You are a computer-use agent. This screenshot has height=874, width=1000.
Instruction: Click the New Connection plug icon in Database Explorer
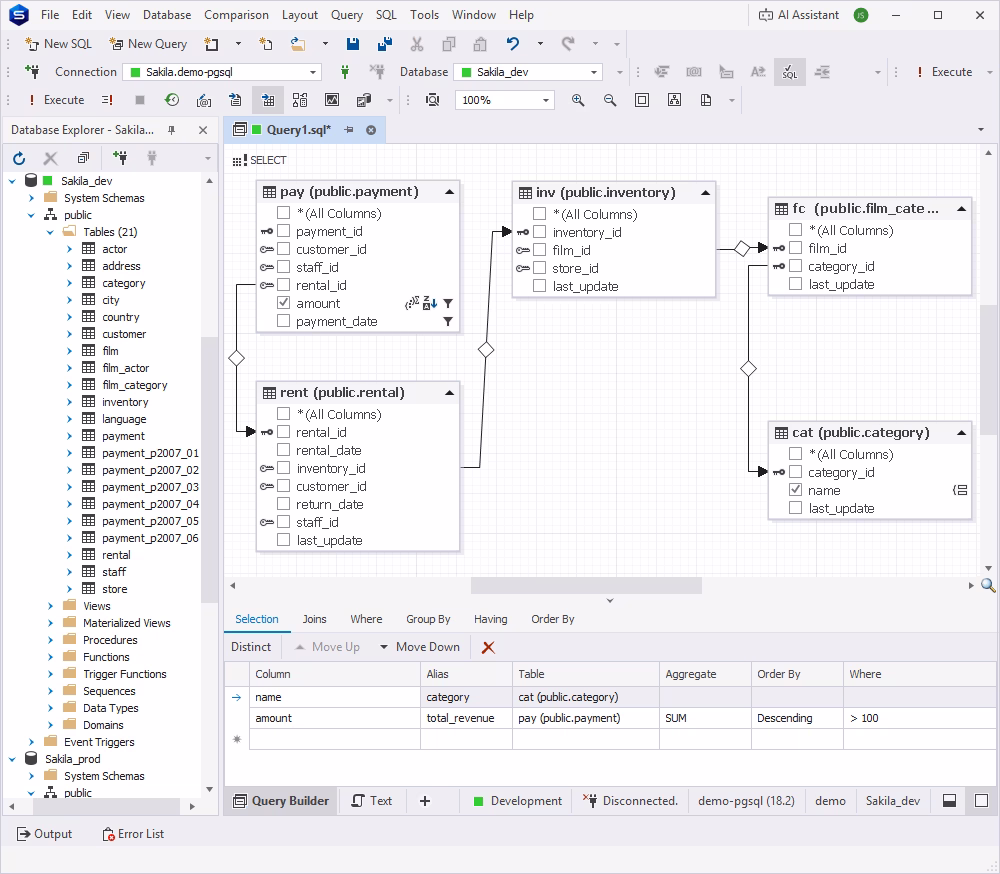pos(119,158)
